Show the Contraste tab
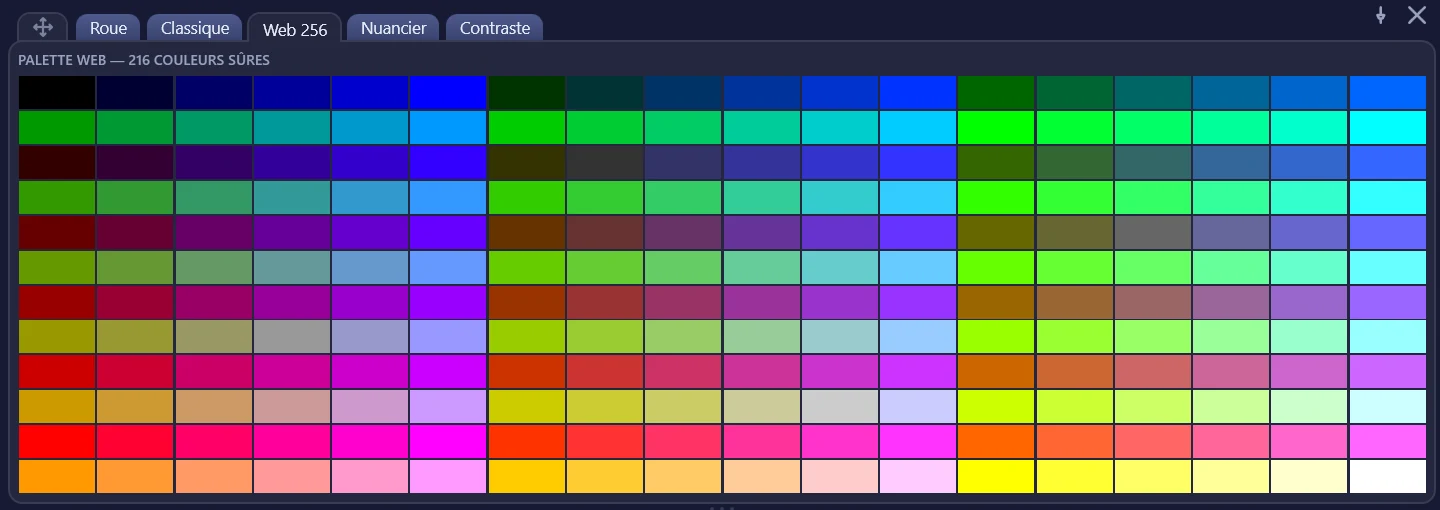Viewport: 1440px width, 510px height. [x=495, y=28]
